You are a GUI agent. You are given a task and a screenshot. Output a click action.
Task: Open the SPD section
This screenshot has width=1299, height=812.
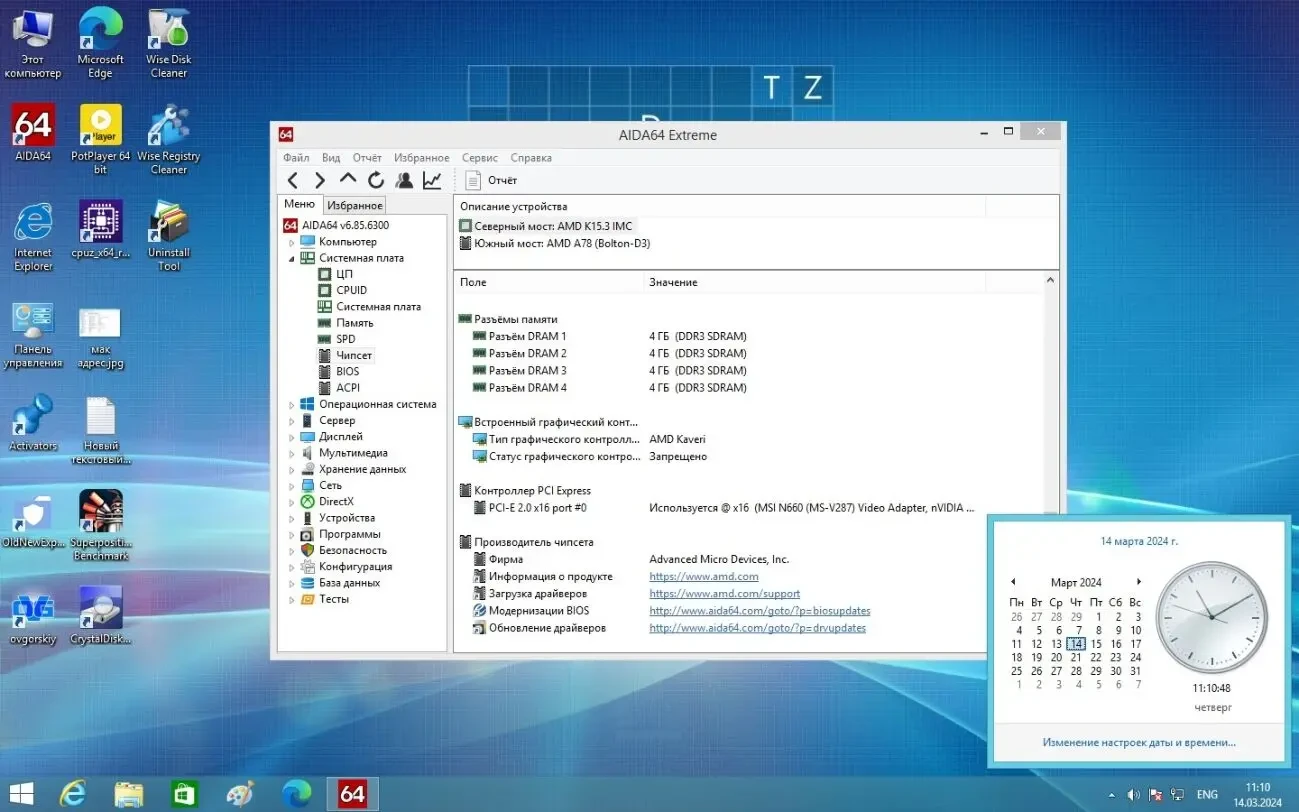coord(343,339)
